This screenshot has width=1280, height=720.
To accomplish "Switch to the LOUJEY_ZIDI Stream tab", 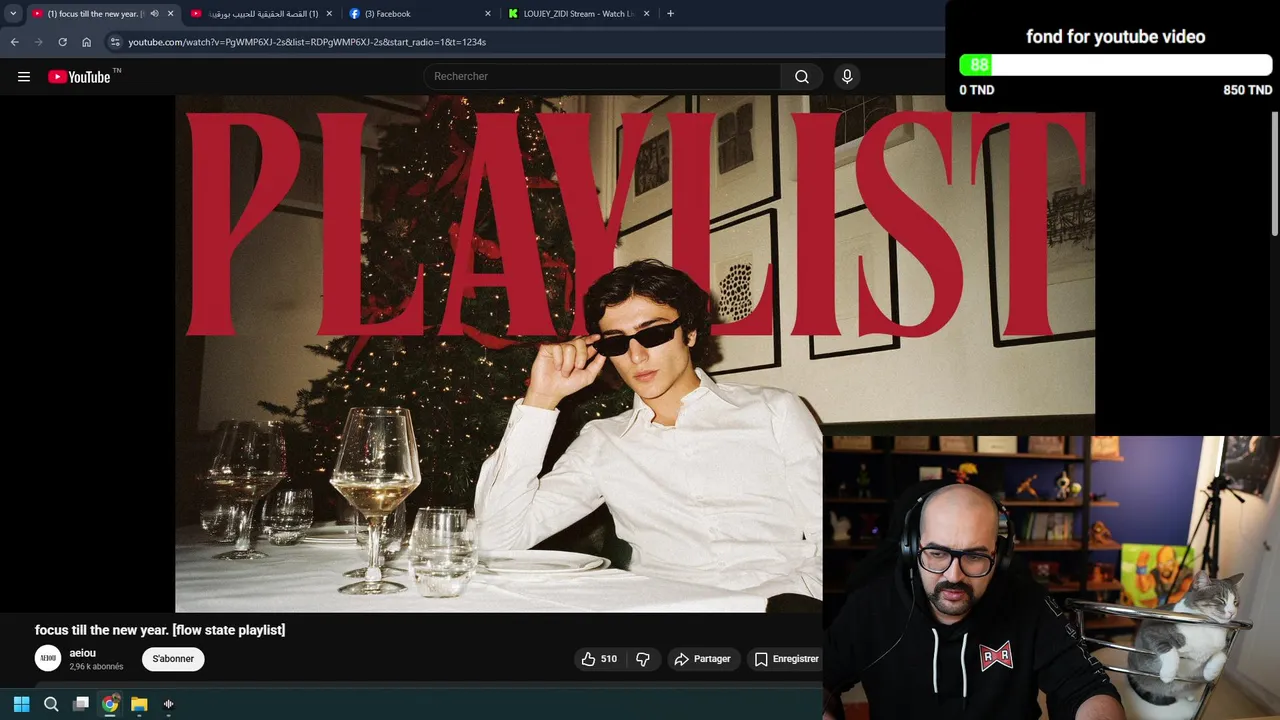I will (x=578, y=14).
